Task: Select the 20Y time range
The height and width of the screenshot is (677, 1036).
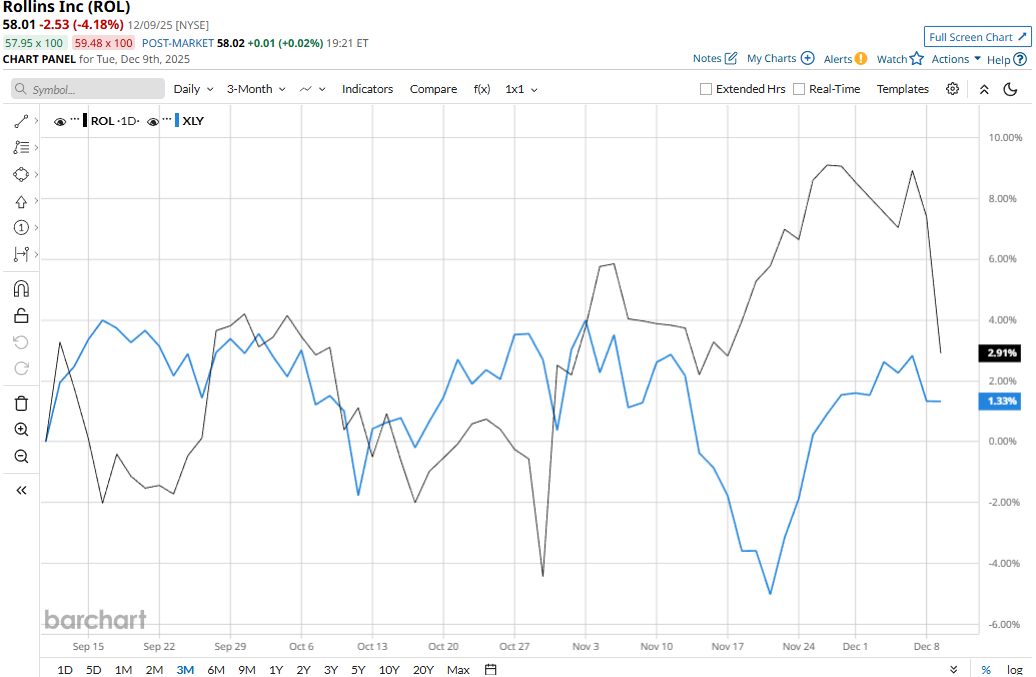Action: [423, 670]
